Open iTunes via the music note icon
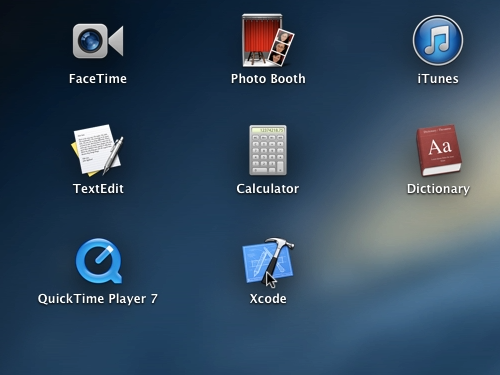This screenshot has width=500, height=375. click(438, 40)
